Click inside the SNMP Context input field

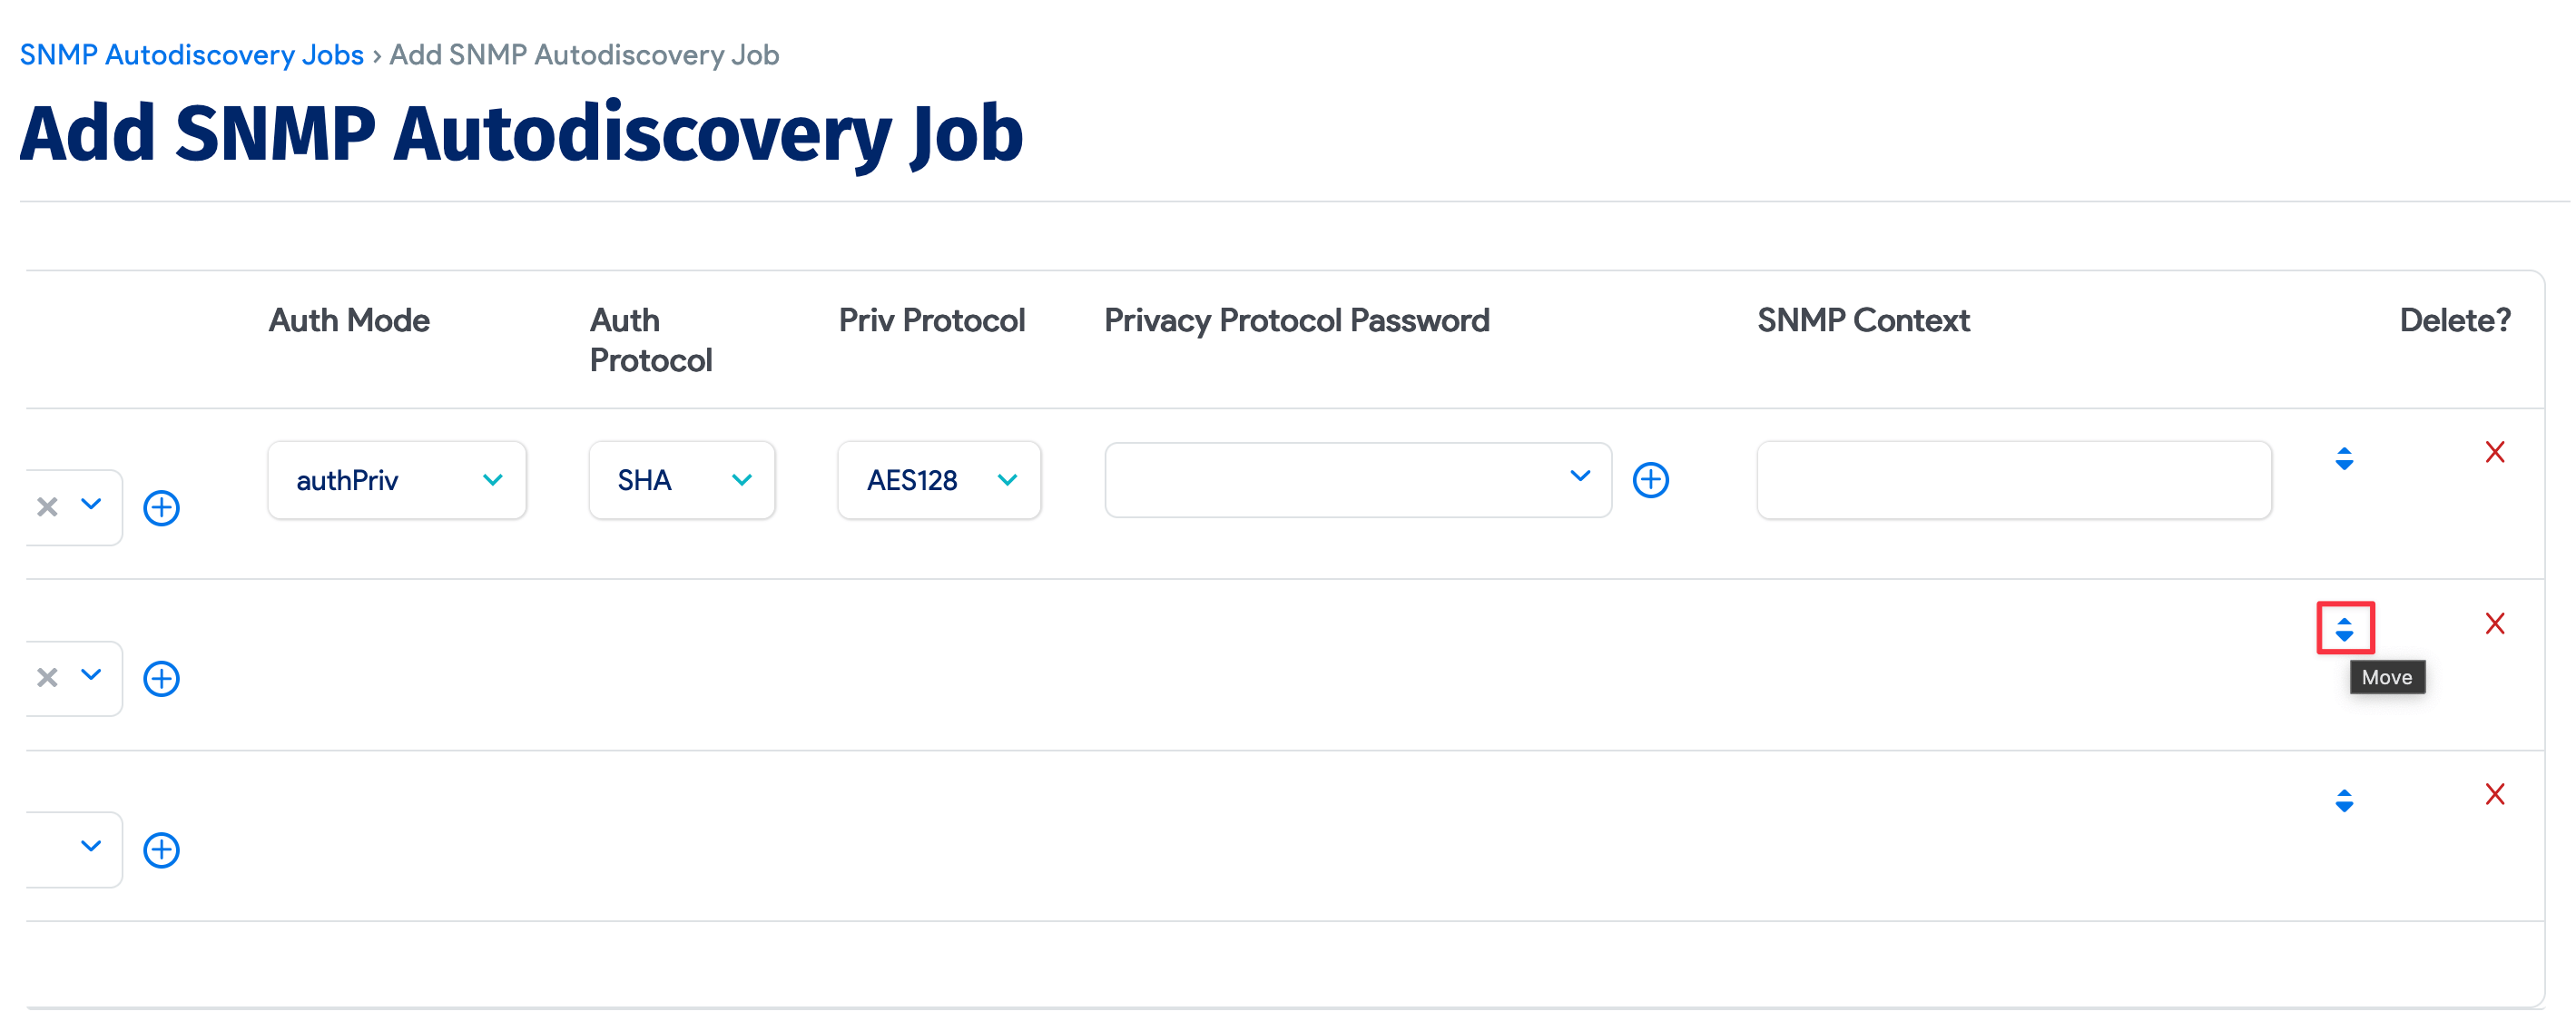(x=2013, y=480)
